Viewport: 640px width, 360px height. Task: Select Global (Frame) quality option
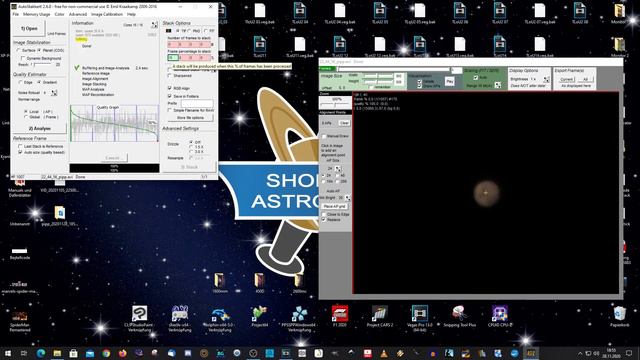[26, 117]
